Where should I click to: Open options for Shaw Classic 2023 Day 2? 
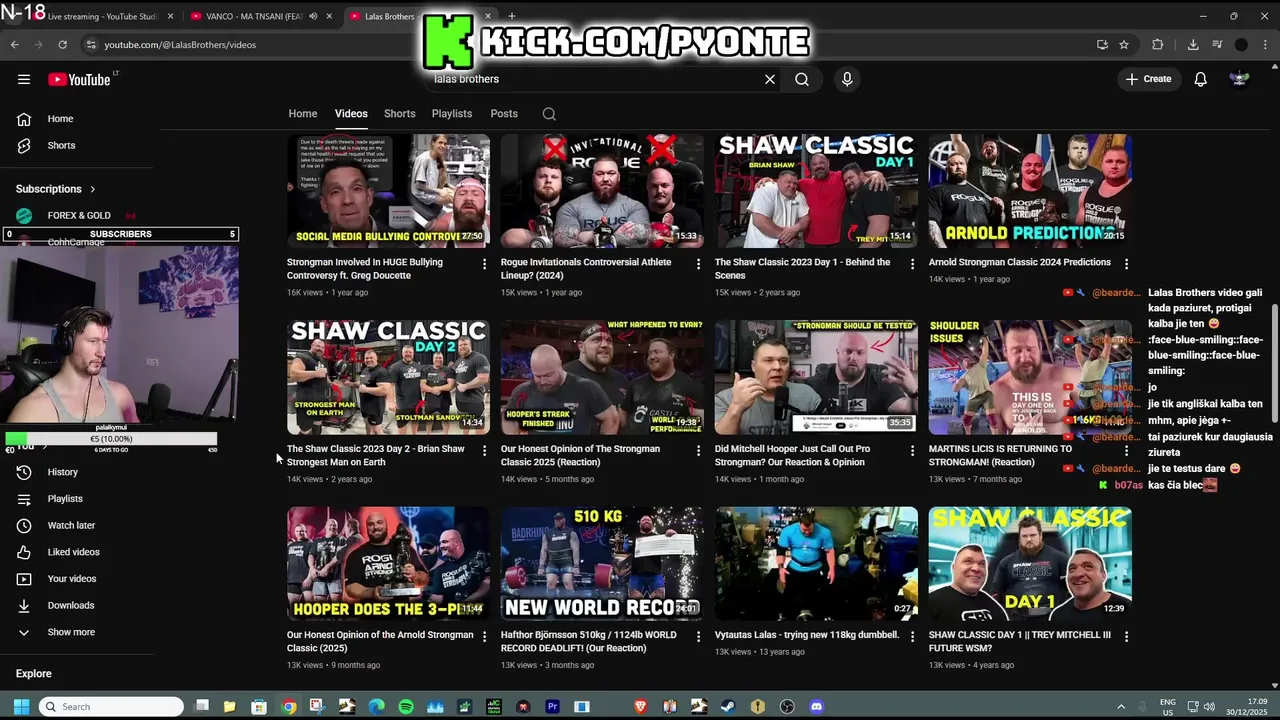[484, 451]
